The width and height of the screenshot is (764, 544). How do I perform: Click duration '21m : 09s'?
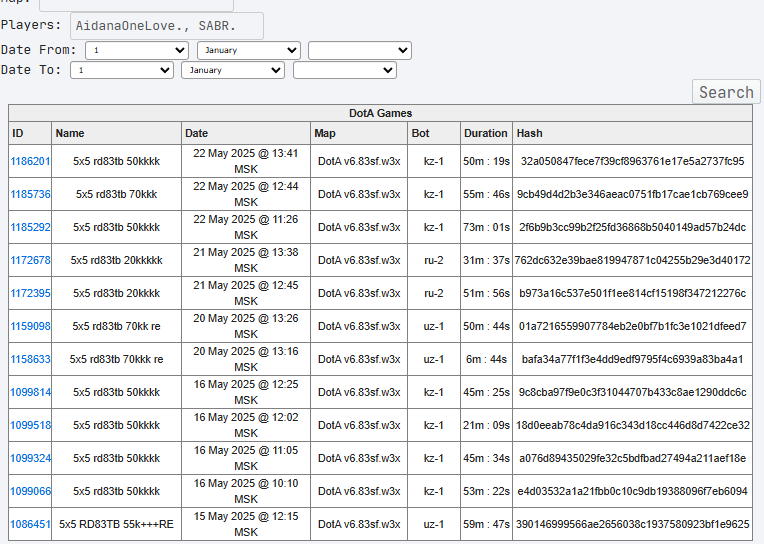coord(486,425)
